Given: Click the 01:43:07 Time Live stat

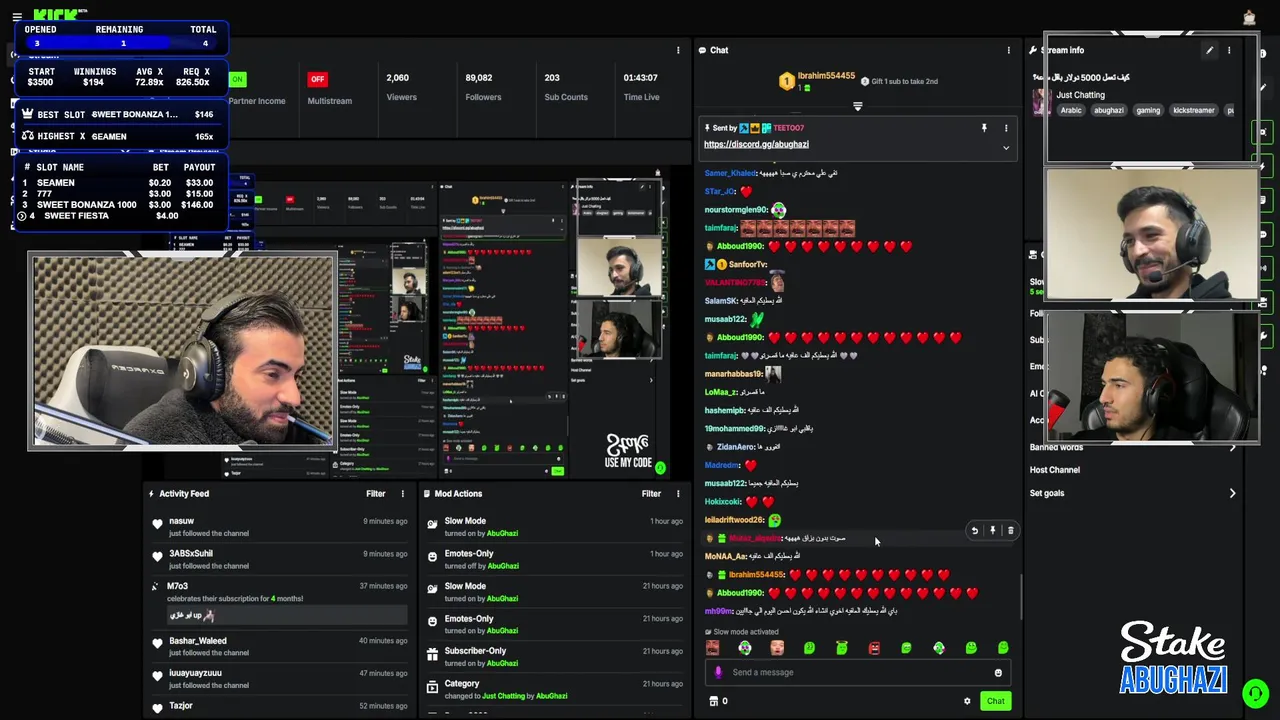Looking at the screenshot, I should 641,87.
